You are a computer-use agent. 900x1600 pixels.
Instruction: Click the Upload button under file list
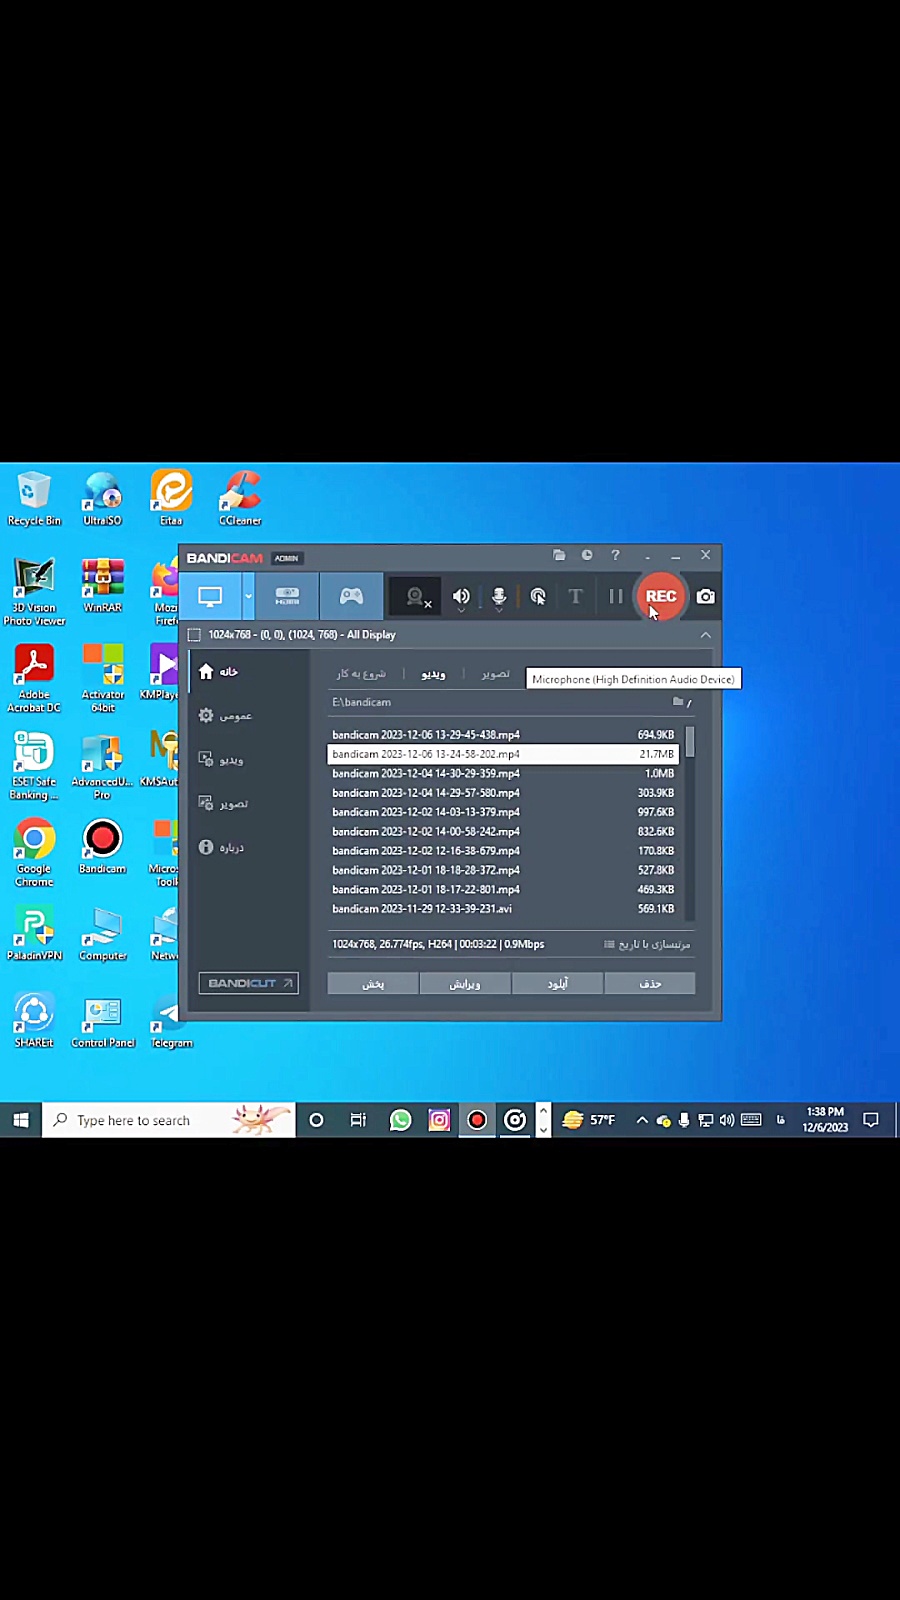pos(557,984)
